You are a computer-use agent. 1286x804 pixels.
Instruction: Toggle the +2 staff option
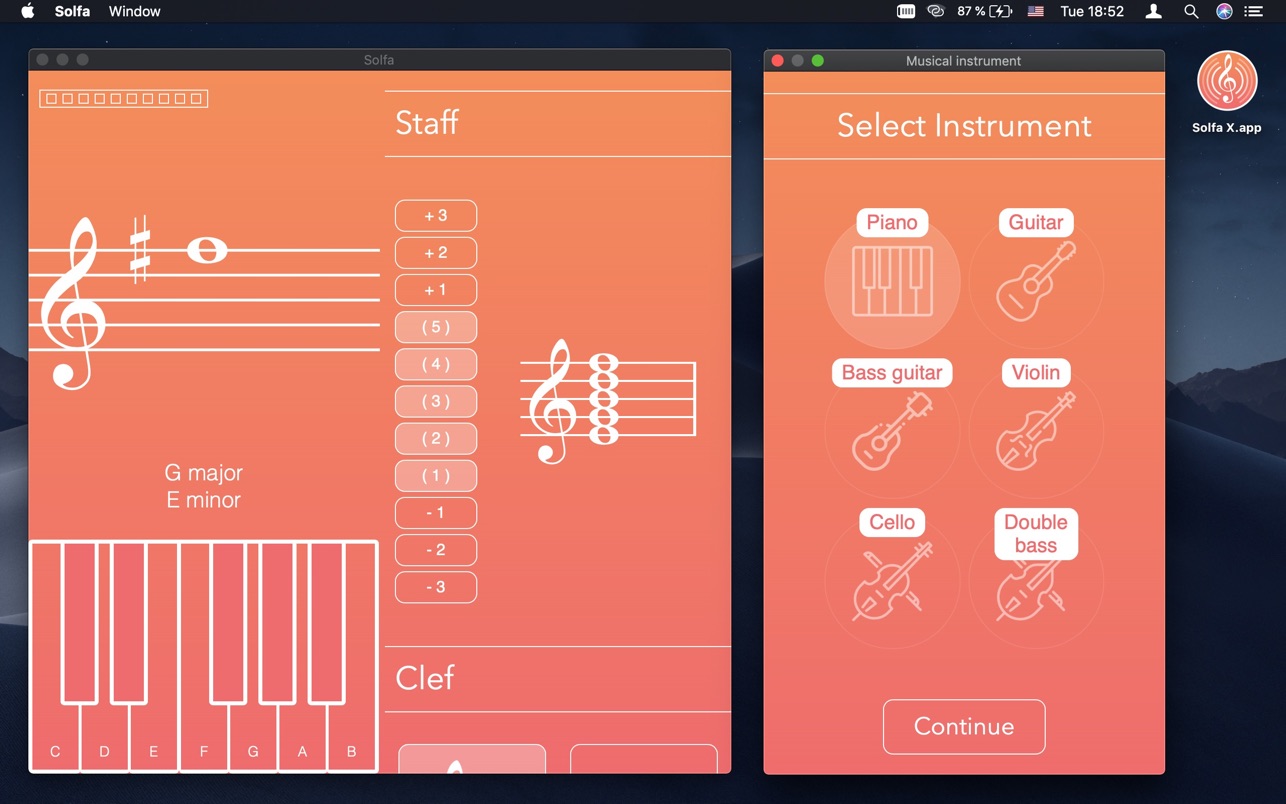pyautogui.click(x=436, y=253)
